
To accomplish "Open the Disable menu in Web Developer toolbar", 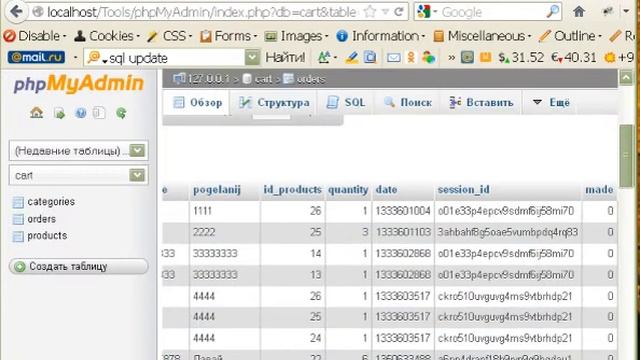I will click(x=35, y=36).
